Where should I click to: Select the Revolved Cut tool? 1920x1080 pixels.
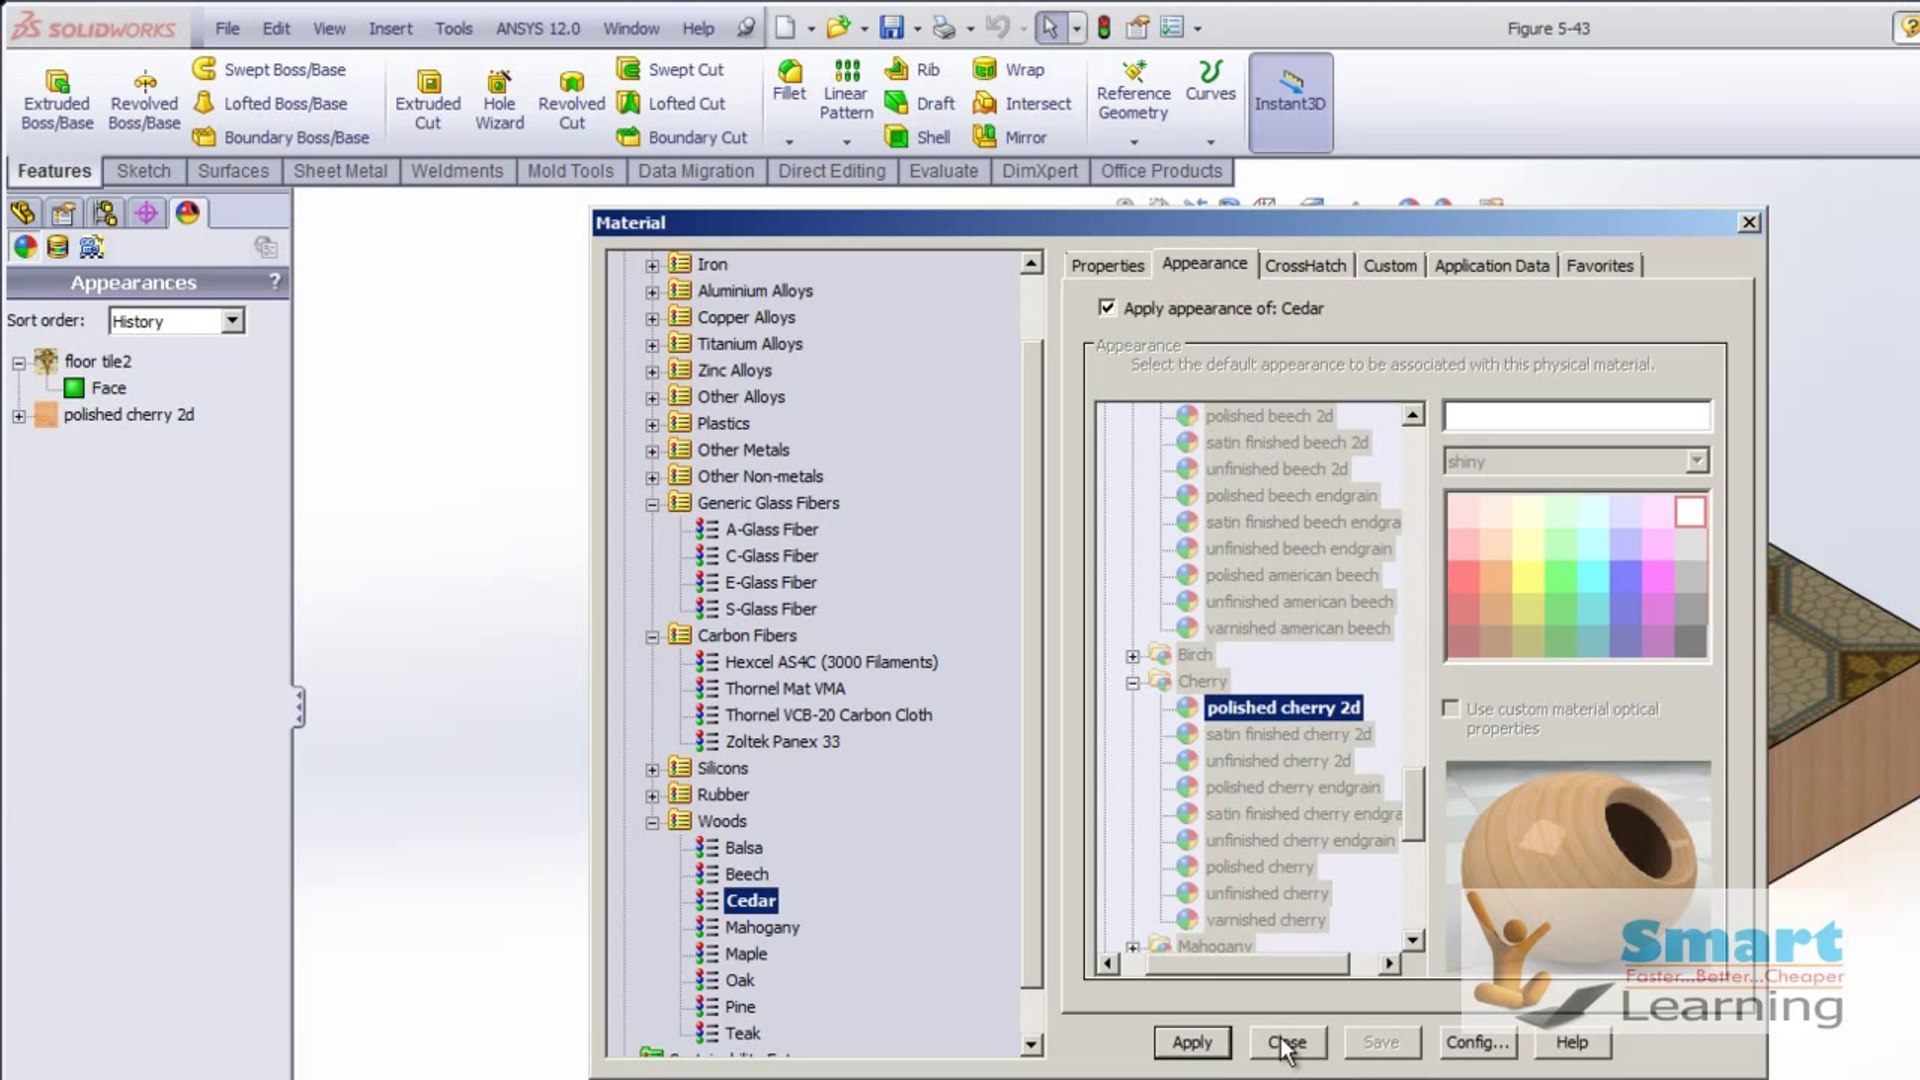(571, 82)
